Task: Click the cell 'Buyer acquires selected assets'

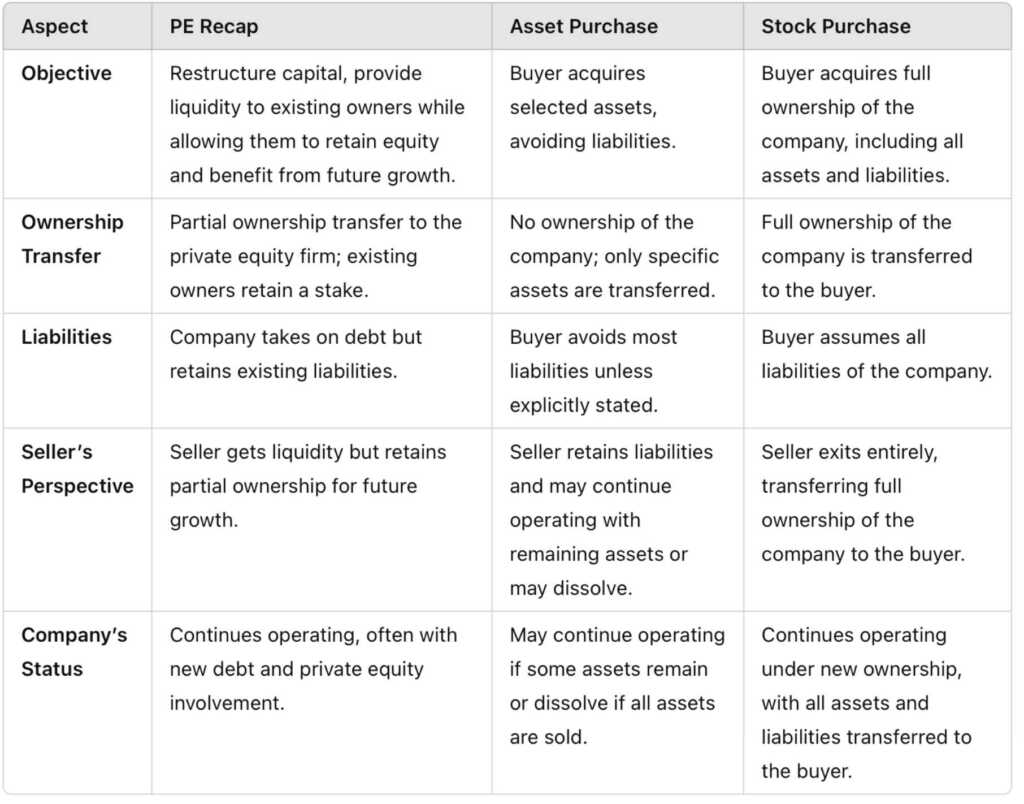Action: [592, 107]
